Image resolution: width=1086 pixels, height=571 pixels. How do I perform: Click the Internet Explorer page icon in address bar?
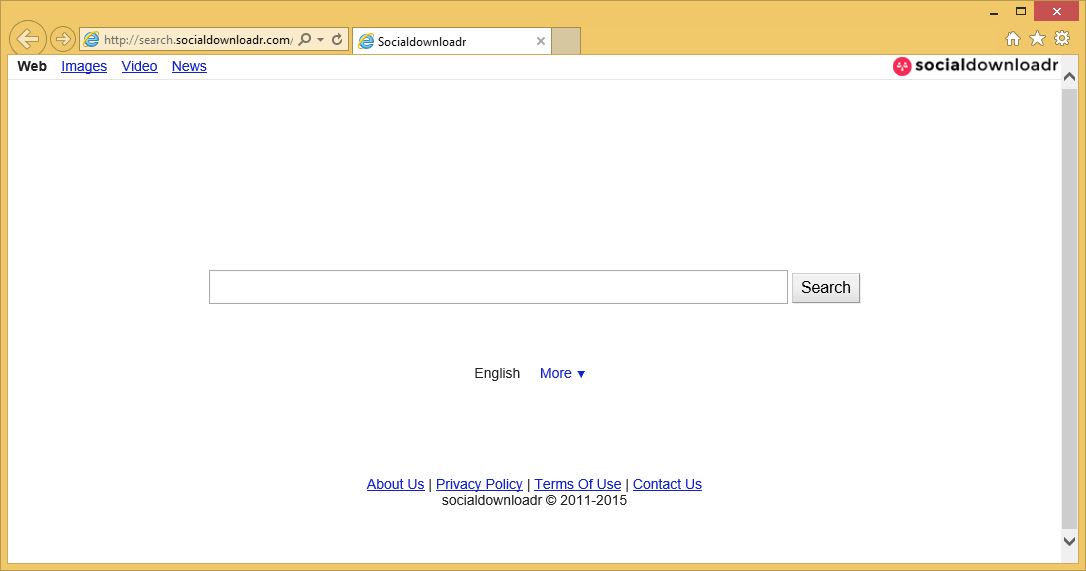91,39
